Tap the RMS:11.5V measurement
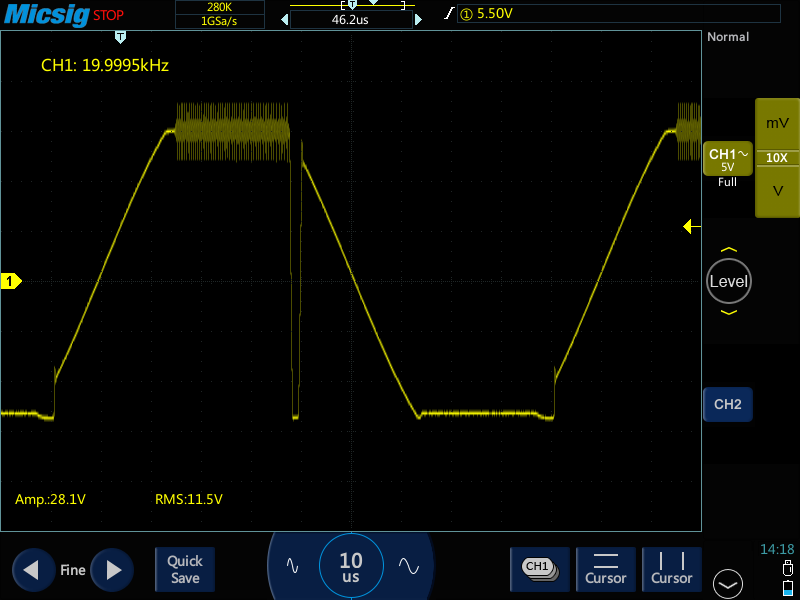 (x=189, y=499)
